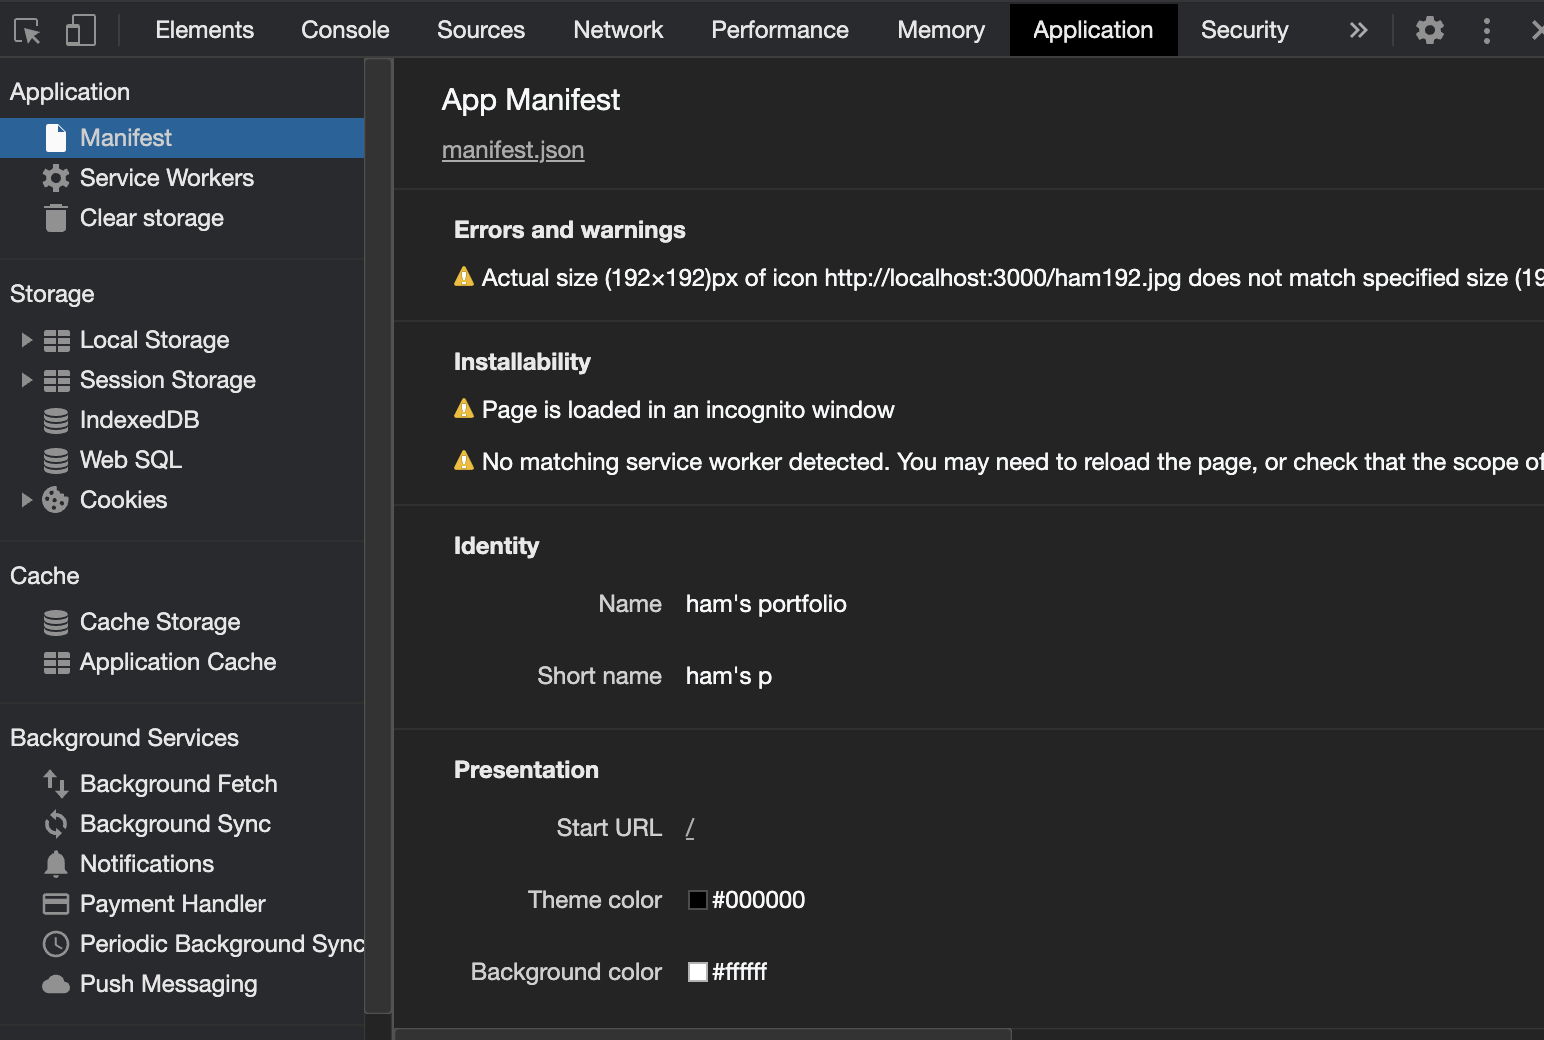Click the Start URL slash link
The height and width of the screenshot is (1040, 1544).
(x=690, y=828)
